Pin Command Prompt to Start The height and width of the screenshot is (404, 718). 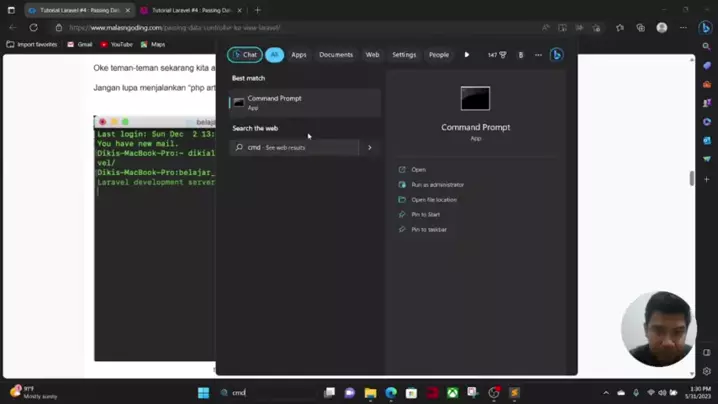[x=425, y=215]
